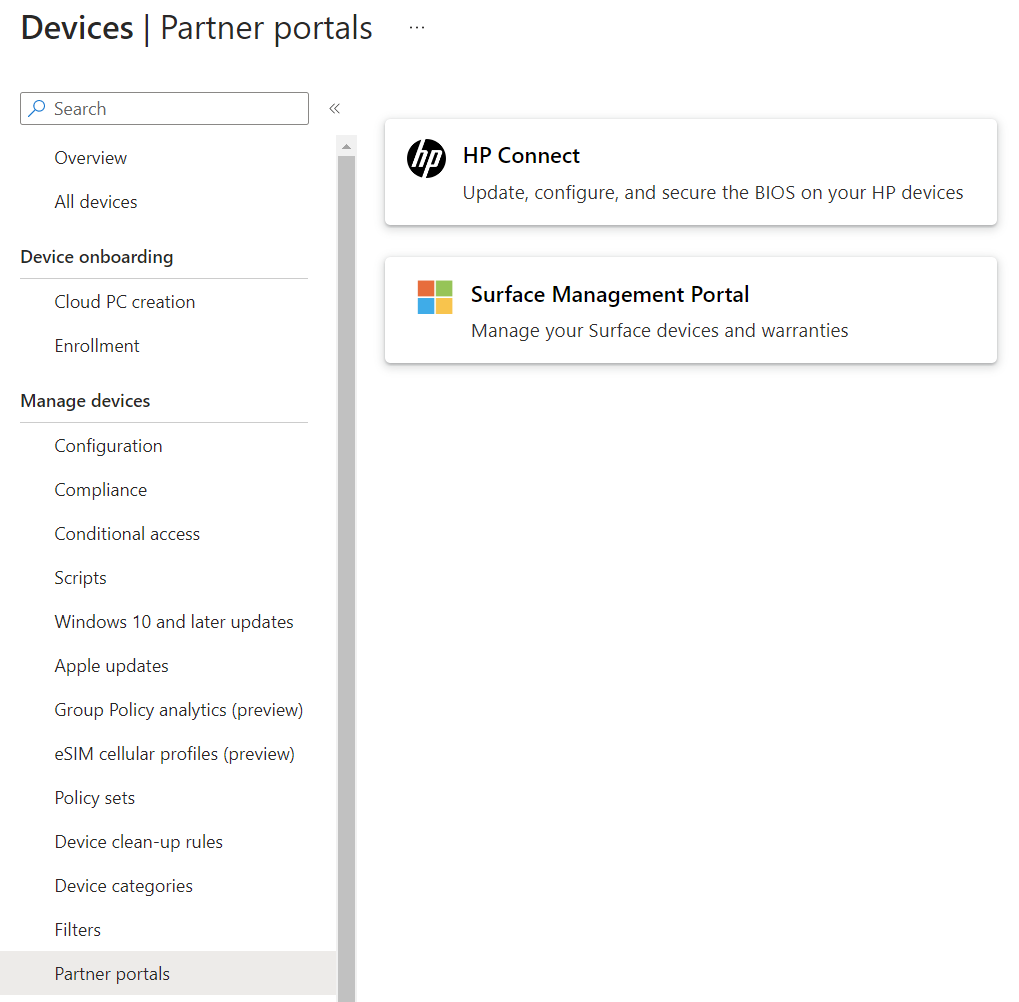1019x1002 pixels.
Task: Select the Partner portals menu item
Action: click(x=168, y=973)
